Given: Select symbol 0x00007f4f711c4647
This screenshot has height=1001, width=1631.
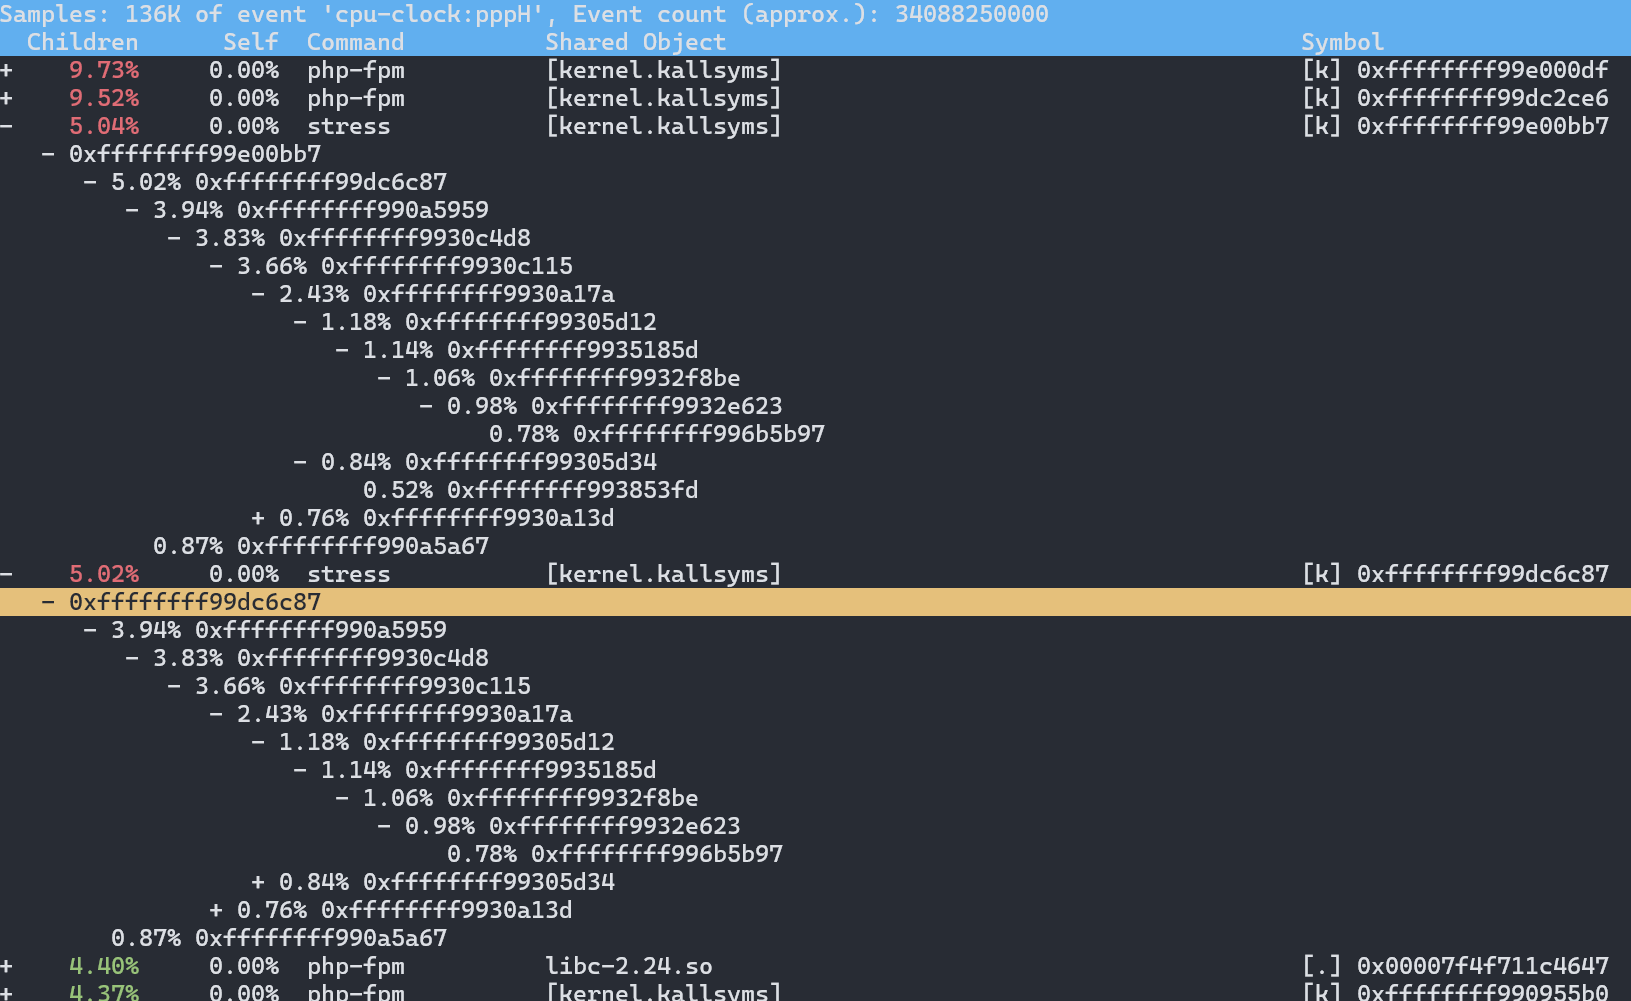Looking at the screenshot, I should point(1483,966).
